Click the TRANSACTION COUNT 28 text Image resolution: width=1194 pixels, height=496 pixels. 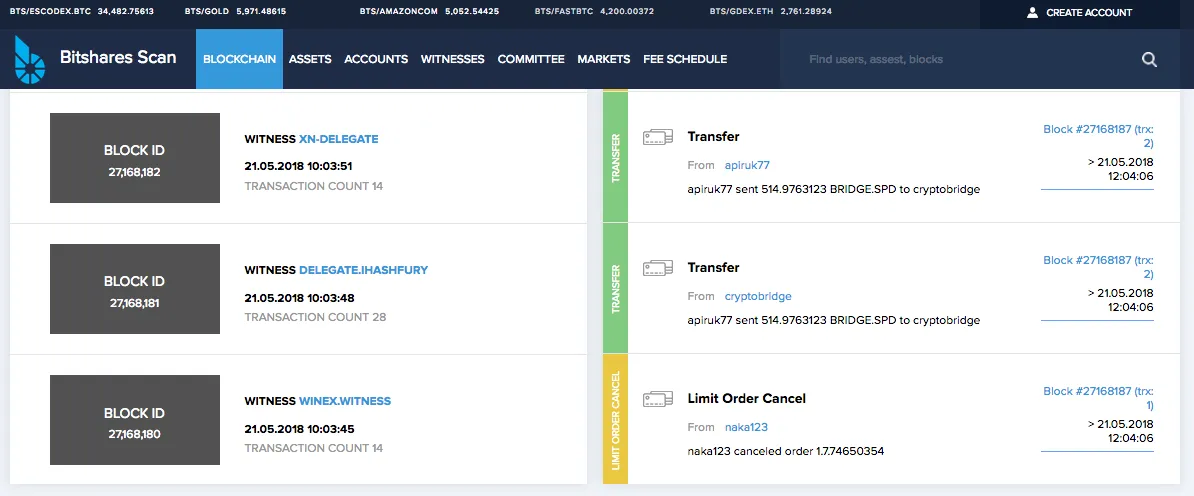pyautogui.click(x=315, y=317)
